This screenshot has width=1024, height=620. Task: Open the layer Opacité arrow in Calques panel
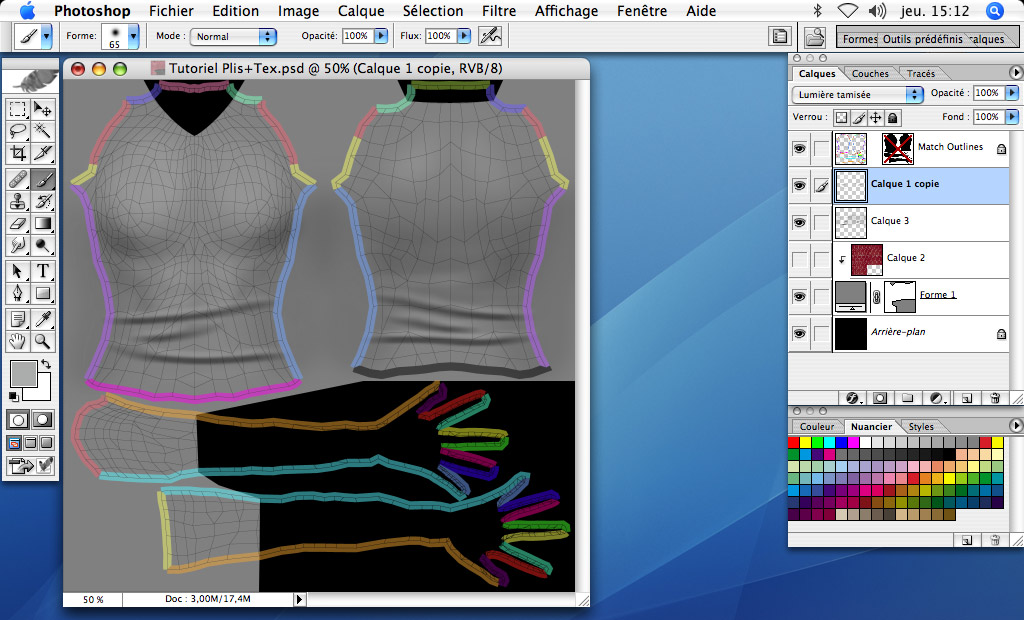[1012, 93]
